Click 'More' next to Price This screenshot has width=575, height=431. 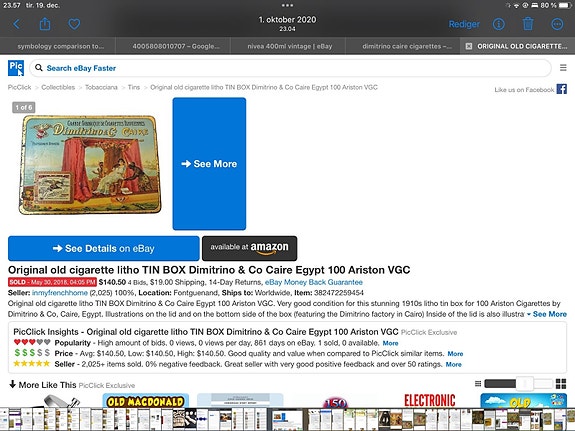click(455, 354)
